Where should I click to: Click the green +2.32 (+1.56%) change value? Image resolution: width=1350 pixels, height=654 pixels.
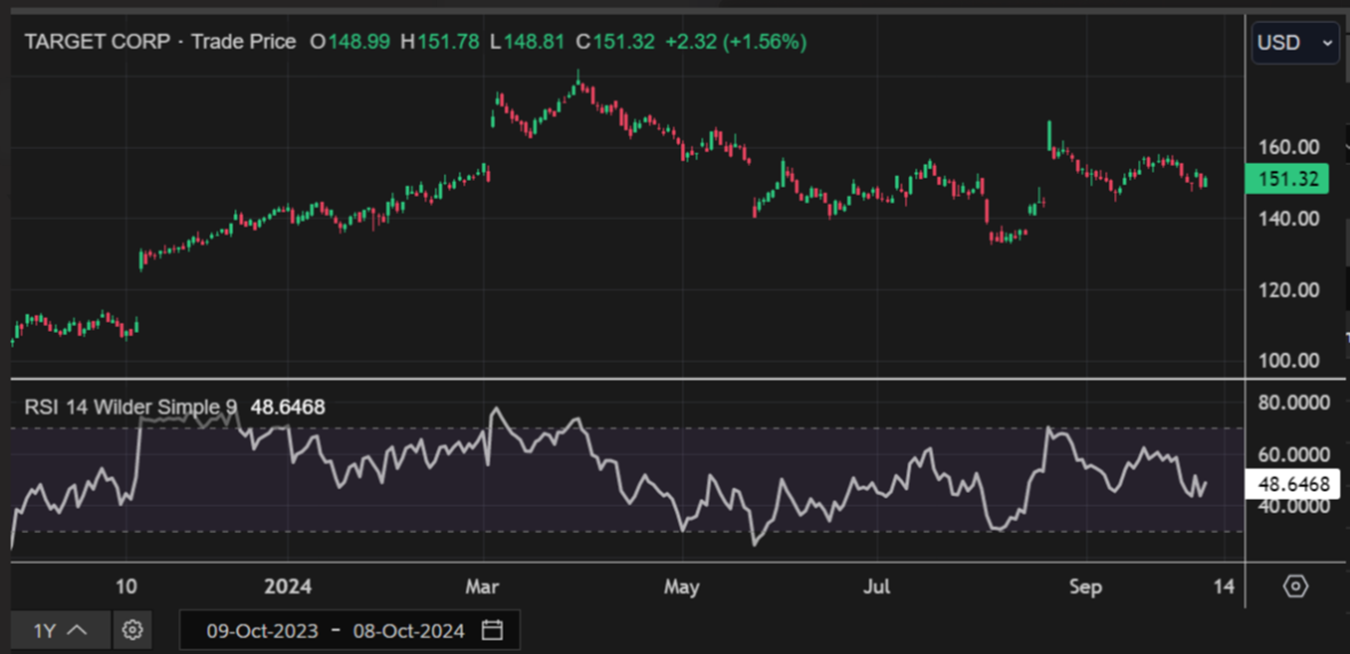click(735, 42)
